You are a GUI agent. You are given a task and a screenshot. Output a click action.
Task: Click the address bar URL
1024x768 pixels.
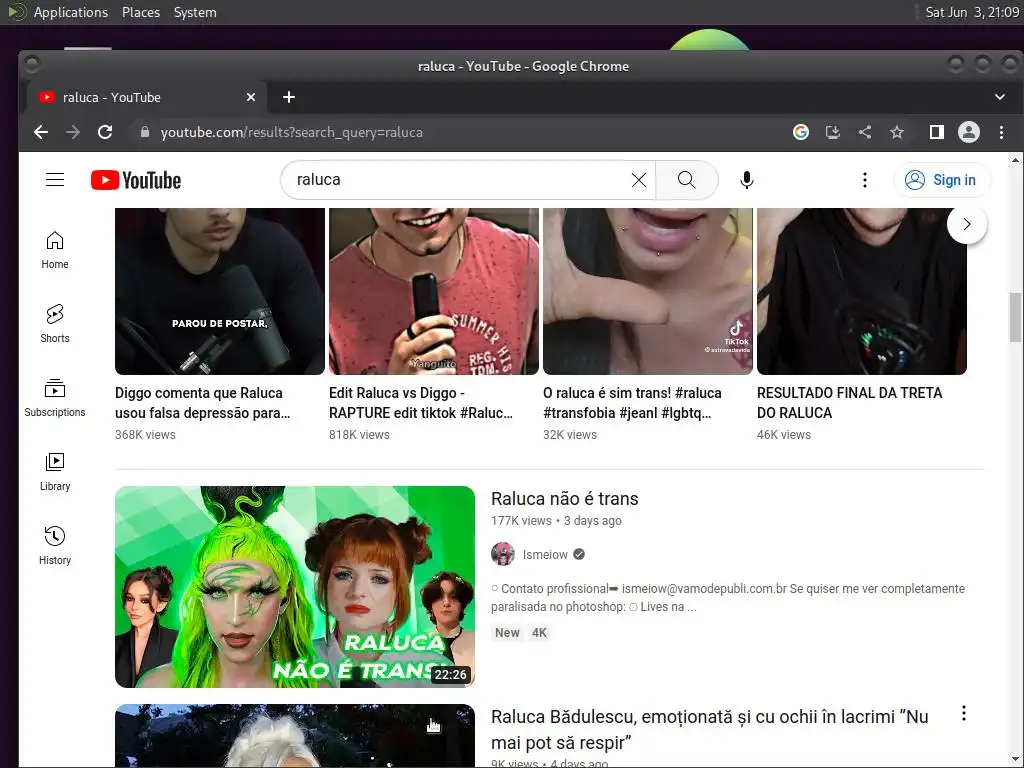[x=291, y=133]
